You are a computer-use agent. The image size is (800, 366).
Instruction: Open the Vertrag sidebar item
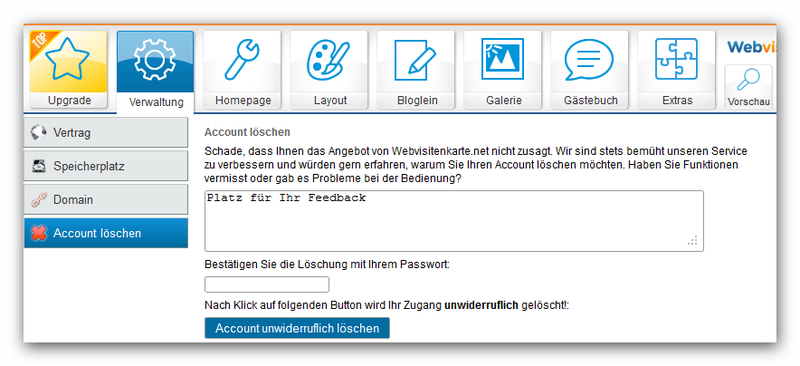pyautogui.click(x=106, y=133)
